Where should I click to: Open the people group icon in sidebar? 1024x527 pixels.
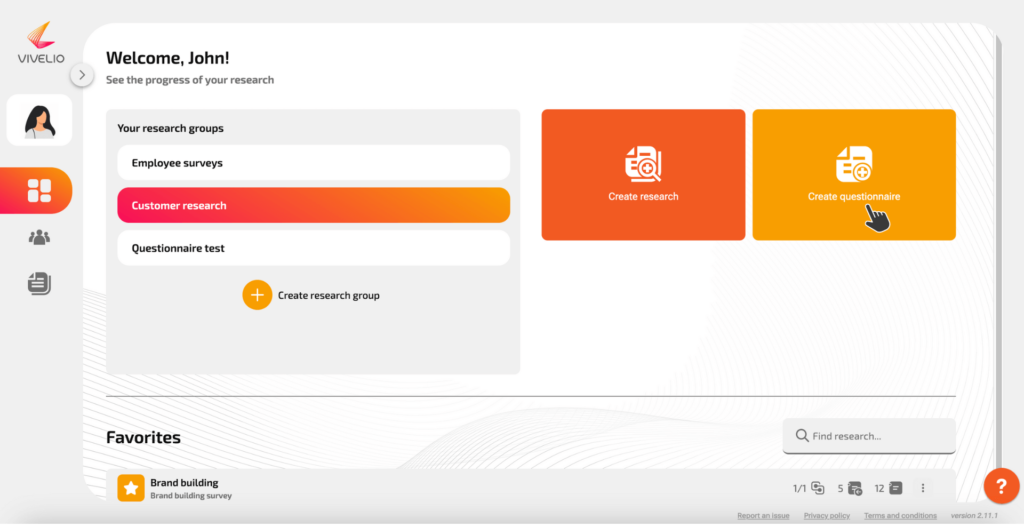(x=39, y=237)
